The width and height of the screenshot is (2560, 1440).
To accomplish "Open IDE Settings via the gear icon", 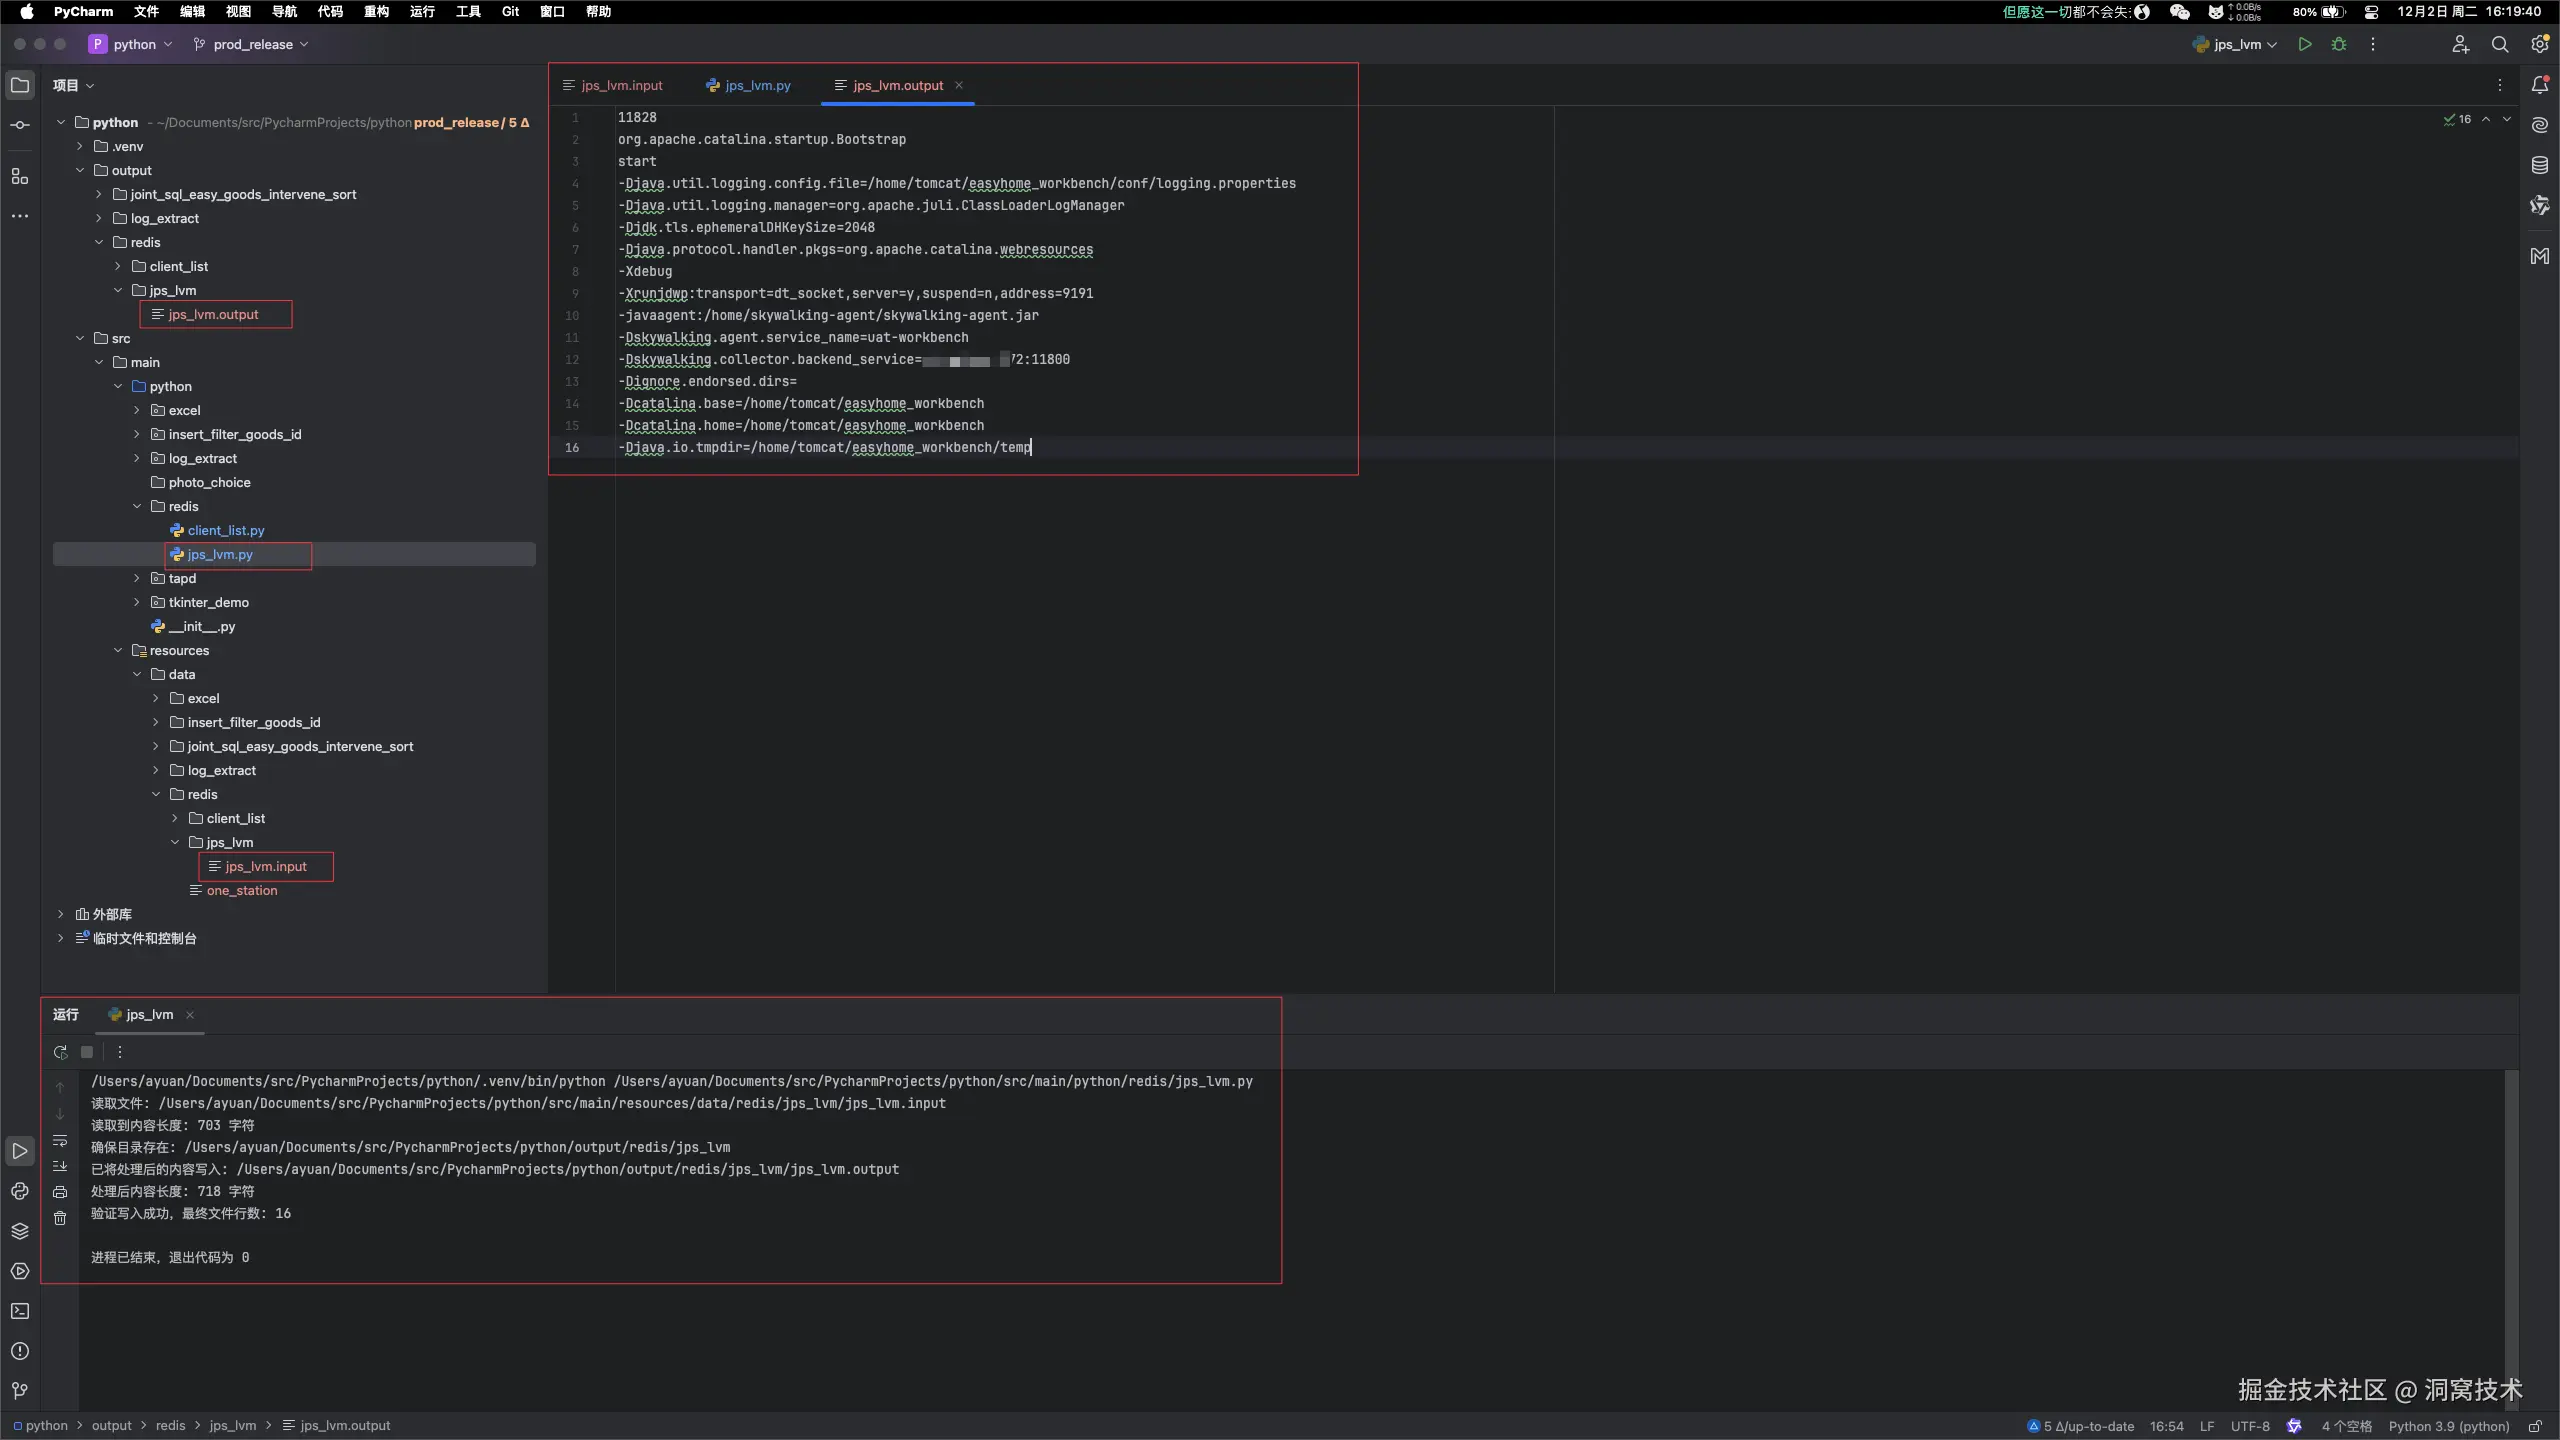I will [2539, 44].
